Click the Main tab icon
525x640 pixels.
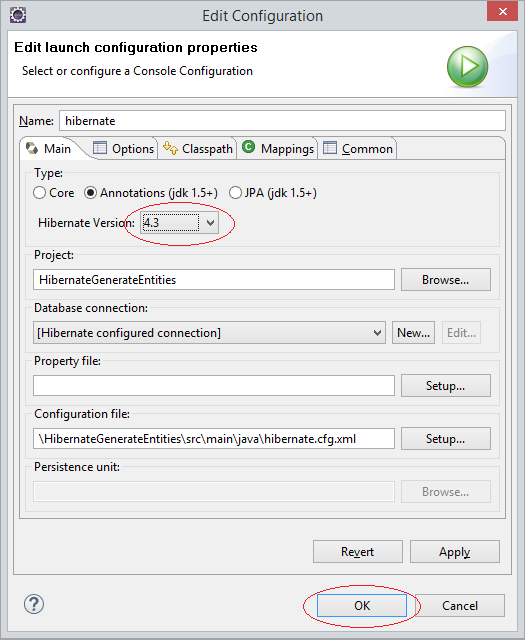(x=32, y=148)
